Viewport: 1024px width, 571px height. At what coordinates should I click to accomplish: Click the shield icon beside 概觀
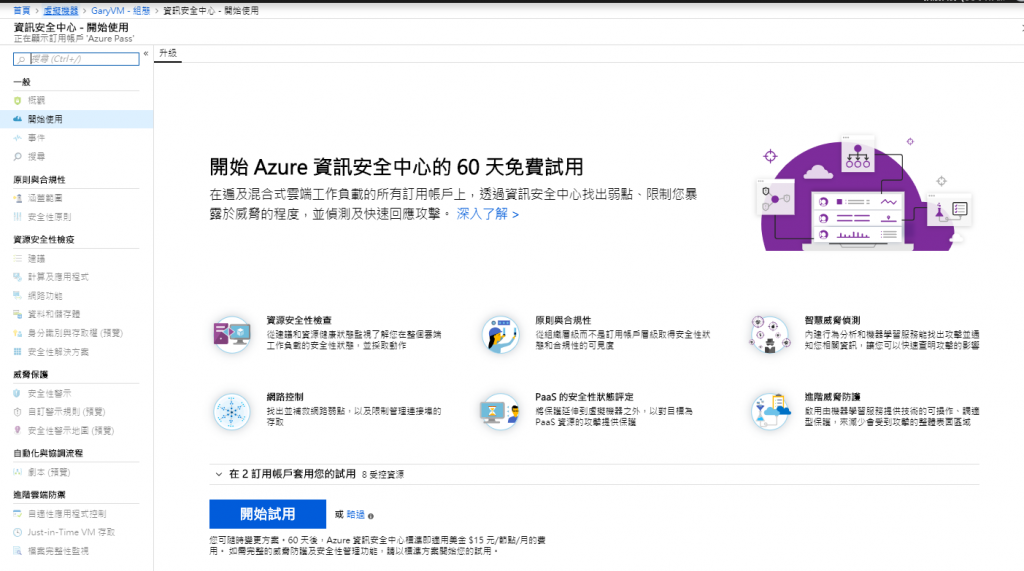coord(18,101)
